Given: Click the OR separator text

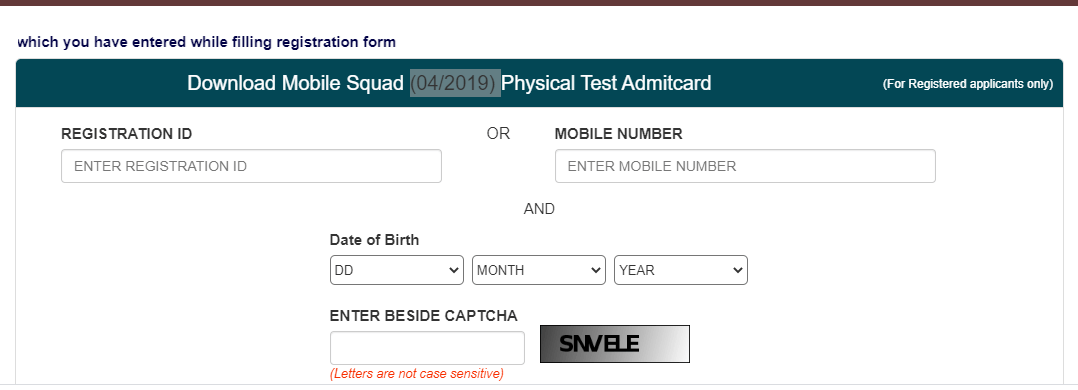Looking at the screenshot, I should click(498, 133).
